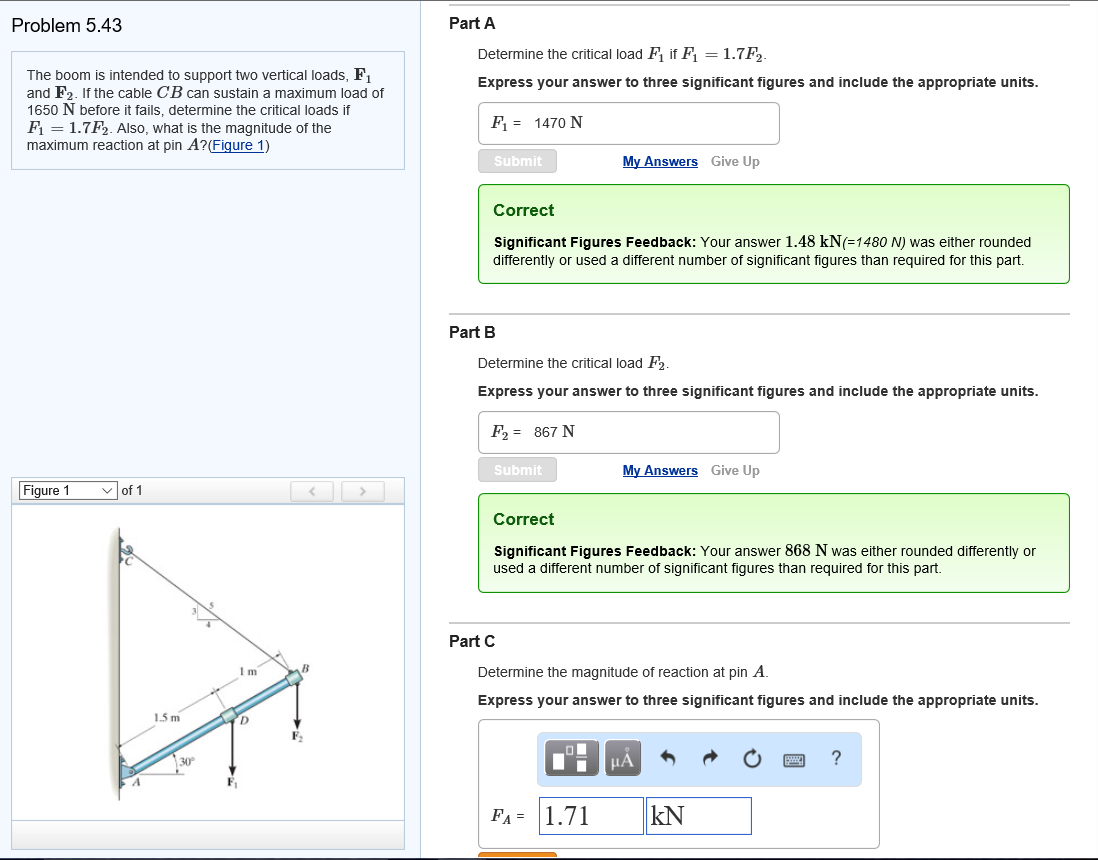Open the keyboard shortcuts icon
Screen dimensions: 1098x860
[793, 759]
